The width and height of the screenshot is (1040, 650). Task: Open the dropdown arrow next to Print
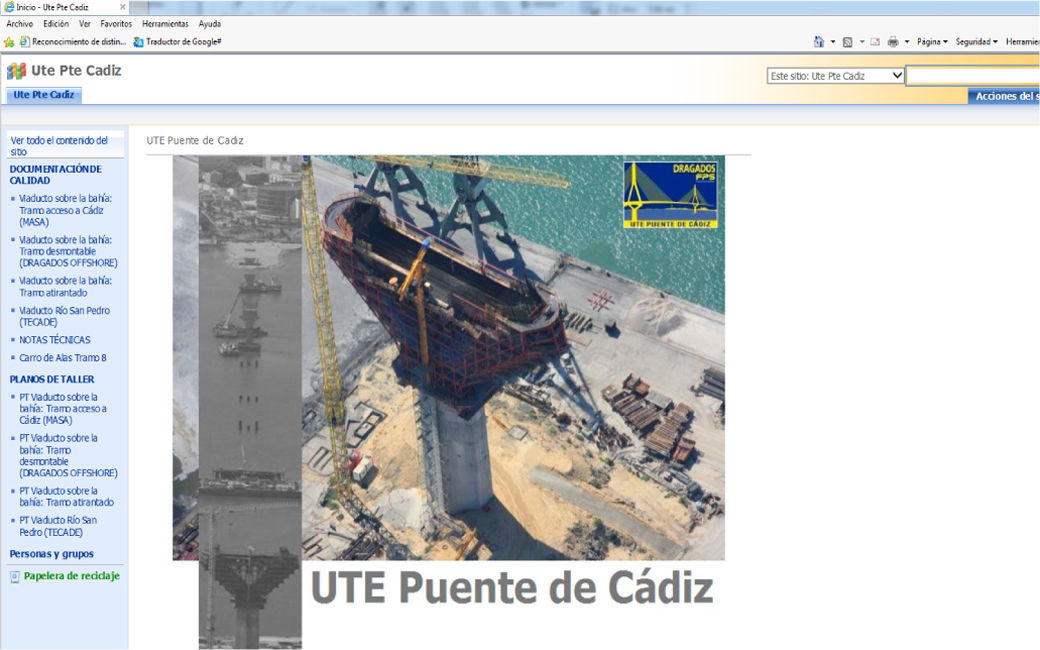(907, 42)
